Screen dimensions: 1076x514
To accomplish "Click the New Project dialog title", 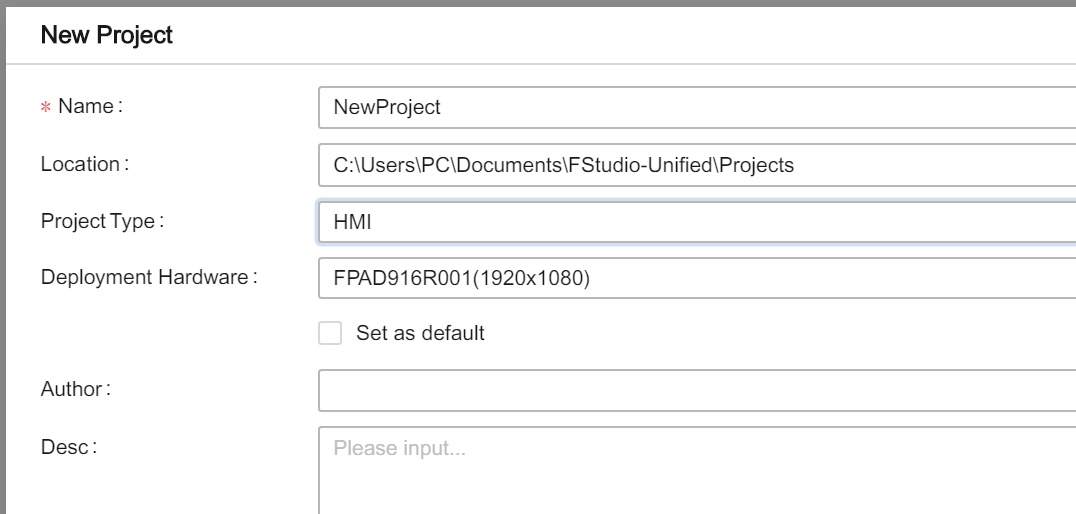I will (106, 34).
